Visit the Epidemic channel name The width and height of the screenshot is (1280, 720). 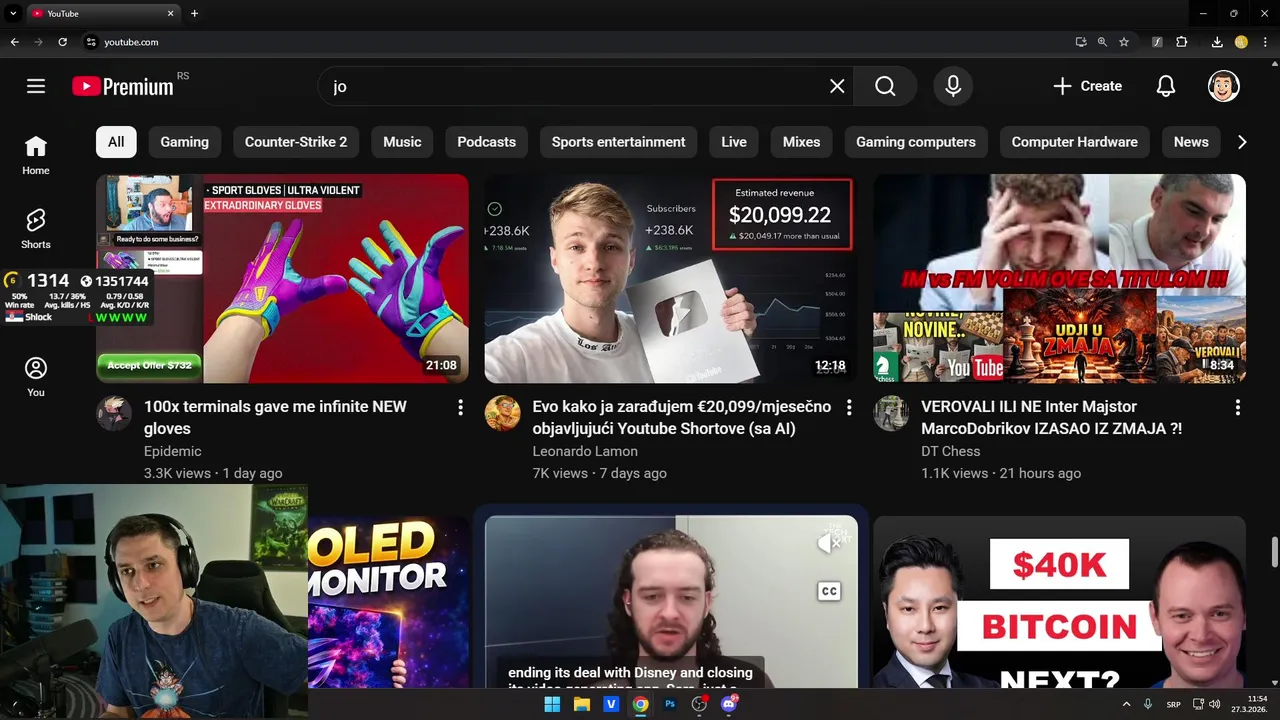[173, 451]
